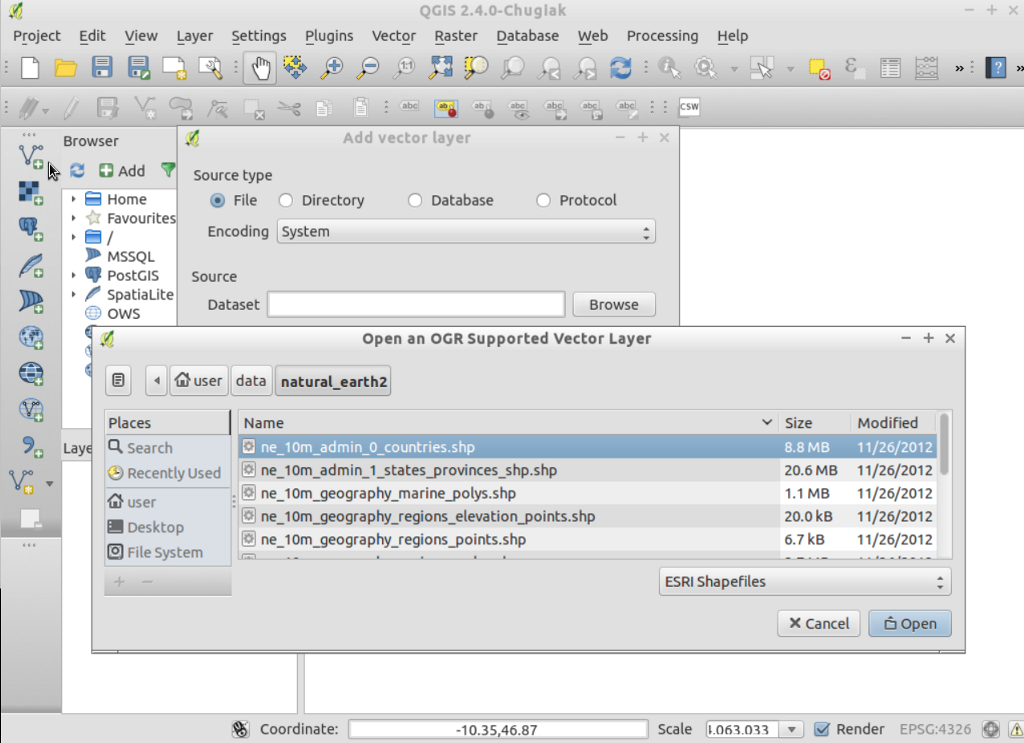Viewport: 1024px width, 743px height.
Task: Select the Pan Map hand tool
Action: pos(260,67)
